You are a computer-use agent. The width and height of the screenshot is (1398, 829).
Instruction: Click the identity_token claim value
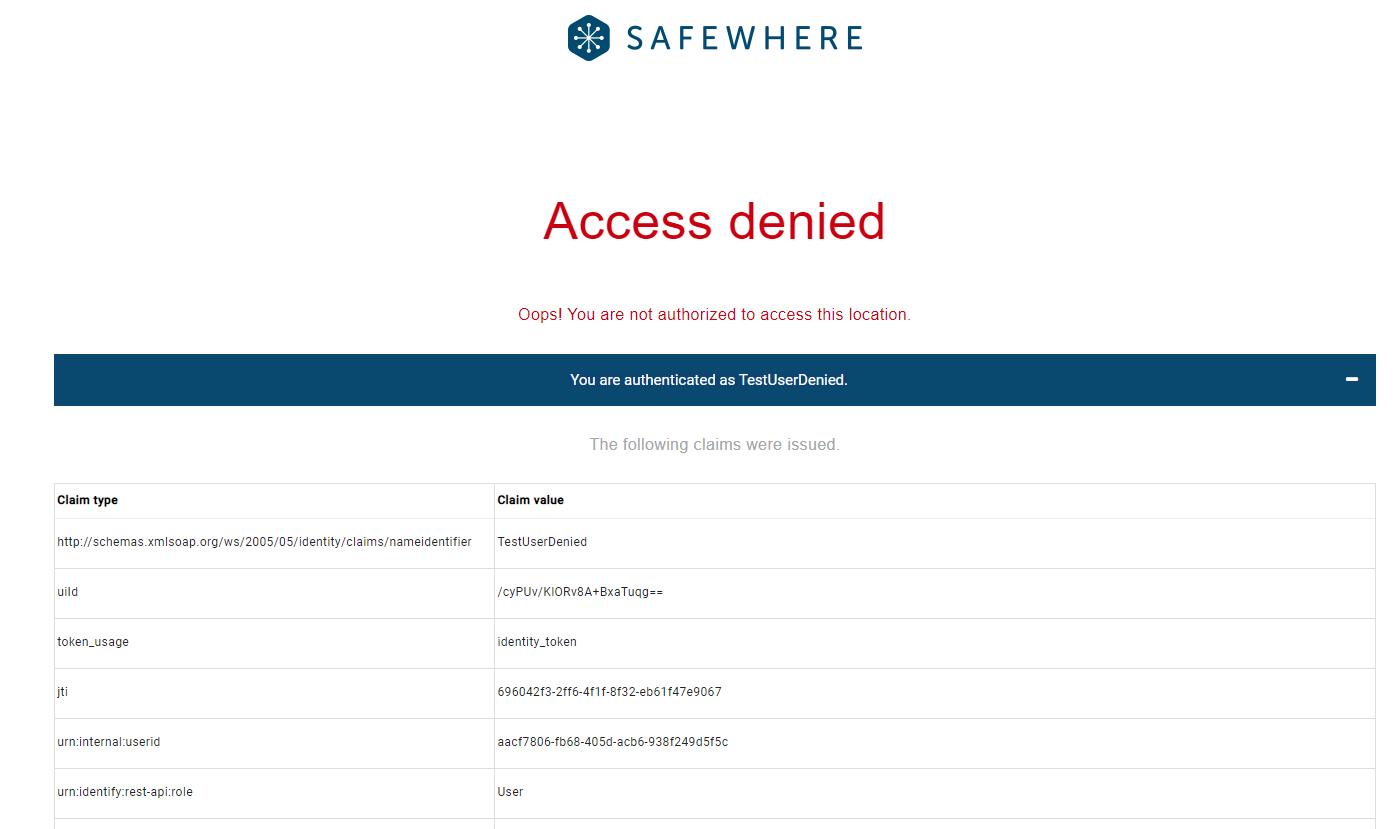[537, 642]
